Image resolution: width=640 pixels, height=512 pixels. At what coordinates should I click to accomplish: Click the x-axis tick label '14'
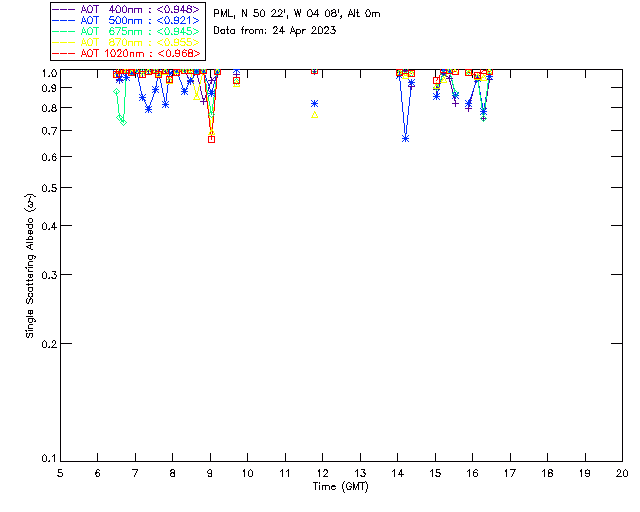[x=398, y=473]
